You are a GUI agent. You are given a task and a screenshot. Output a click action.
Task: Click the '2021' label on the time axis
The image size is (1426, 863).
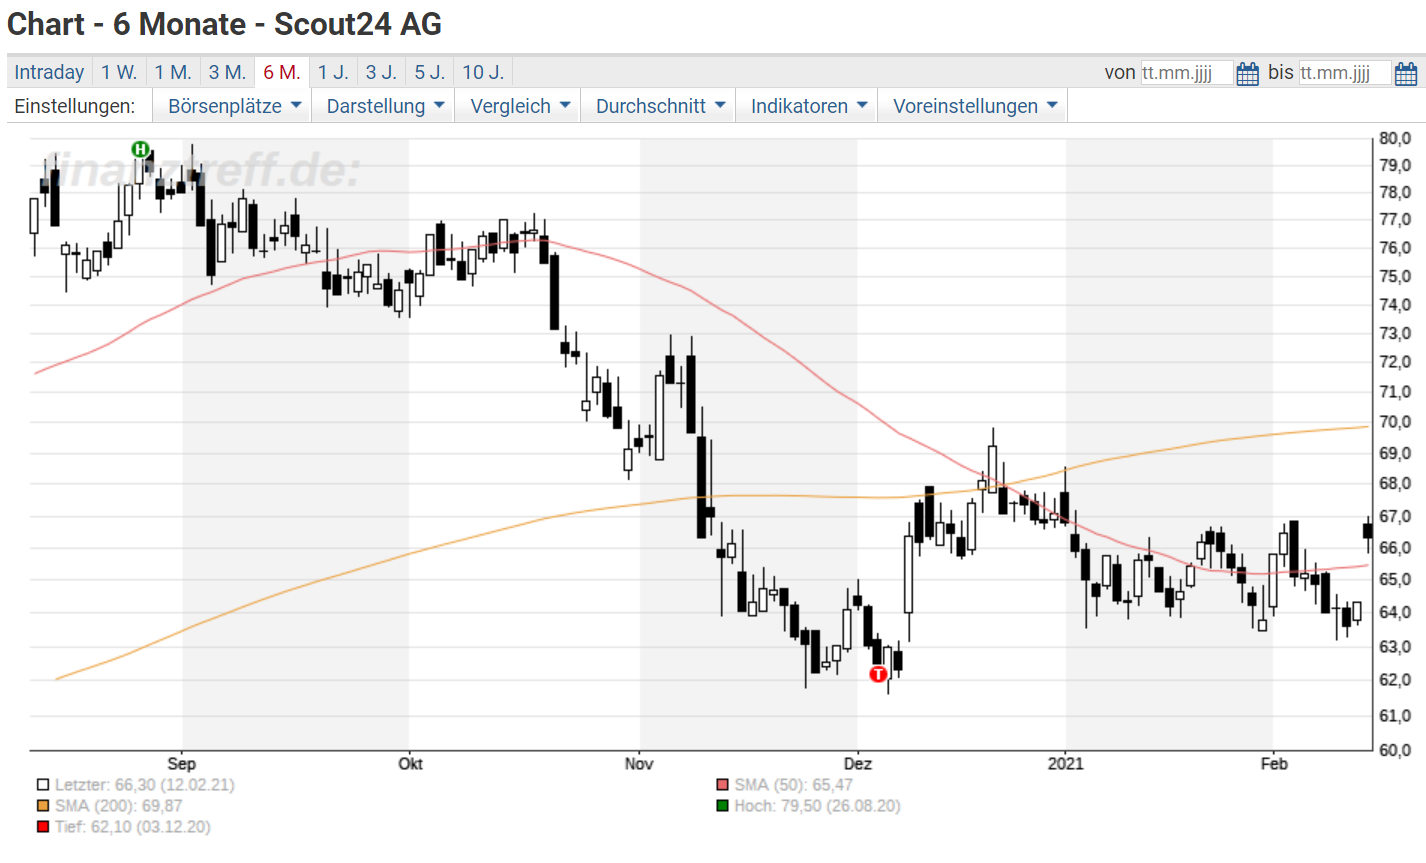pyautogui.click(x=1066, y=764)
